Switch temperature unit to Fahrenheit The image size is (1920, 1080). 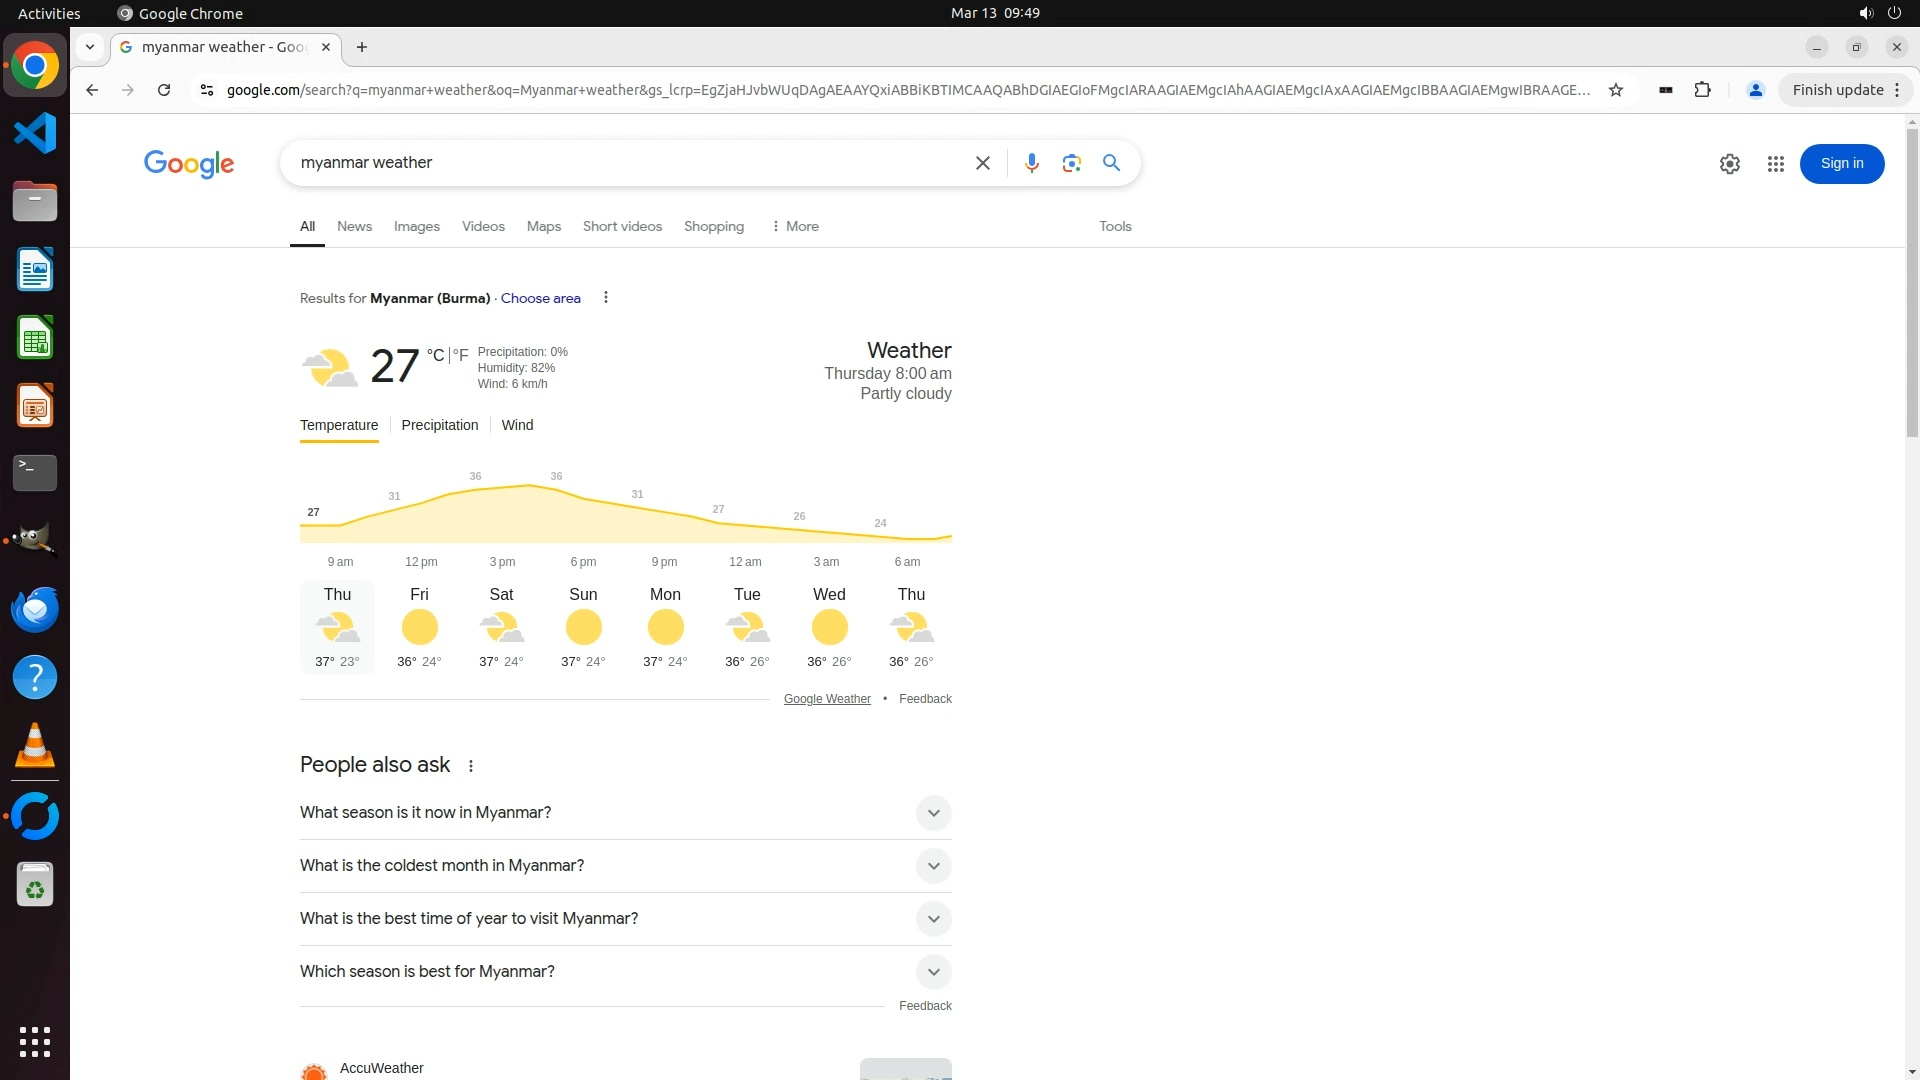(x=461, y=355)
